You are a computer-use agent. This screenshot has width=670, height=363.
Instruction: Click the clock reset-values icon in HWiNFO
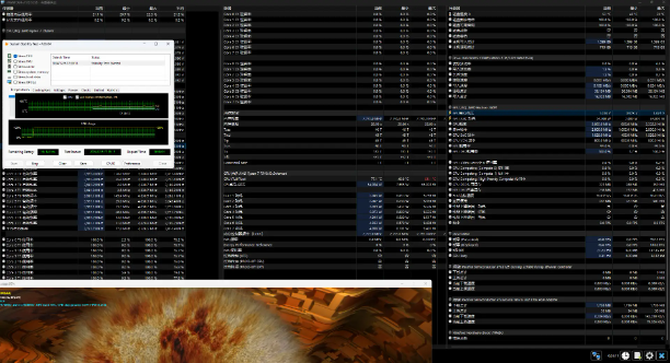click(x=626, y=356)
